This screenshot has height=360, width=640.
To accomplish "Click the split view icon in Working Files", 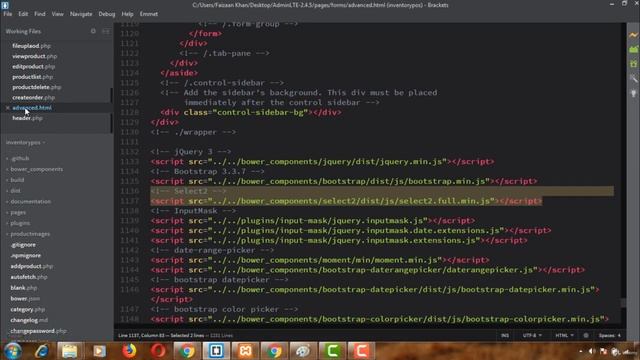I will click(x=106, y=31).
